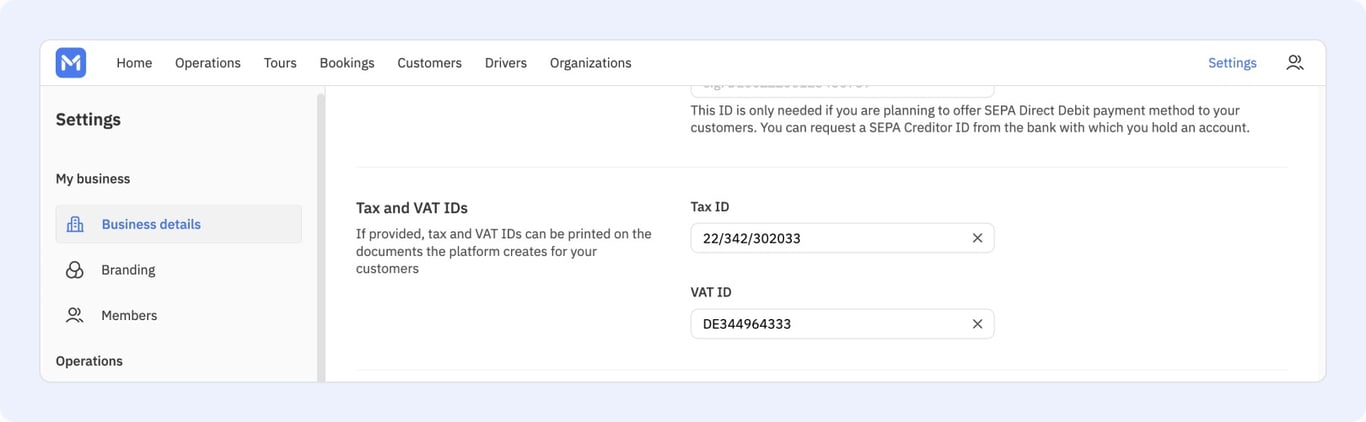The image size is (1366, 422).
Task: Open Organizations in navigation bar
Action: pos(590,63)
